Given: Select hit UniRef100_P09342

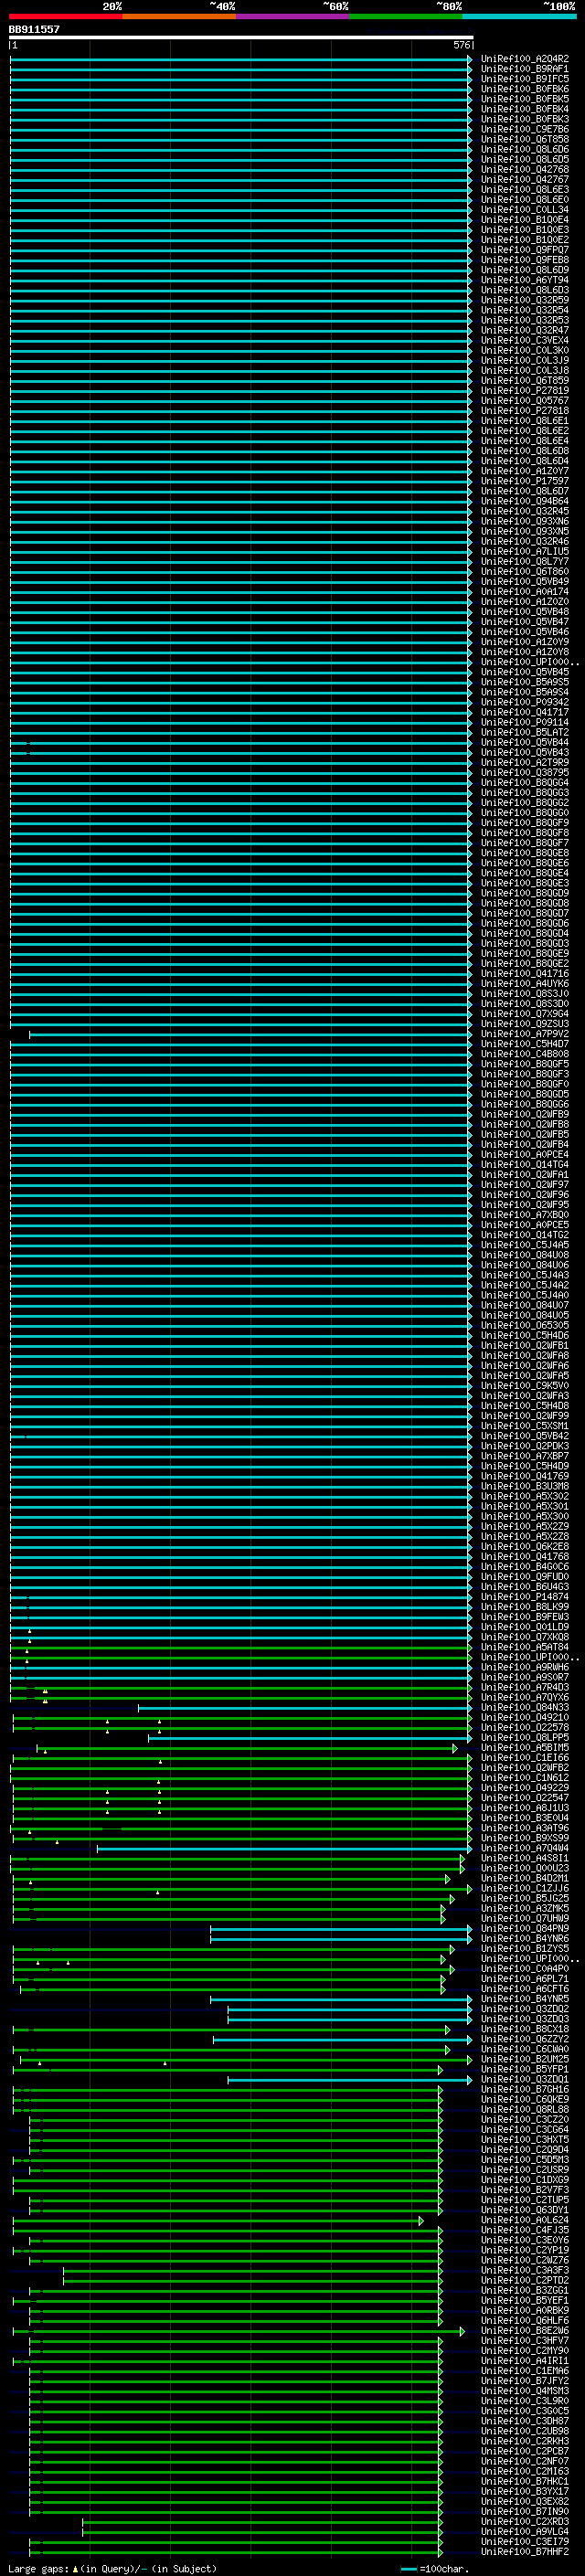Looking at the screenshot, I should point(525,703).
